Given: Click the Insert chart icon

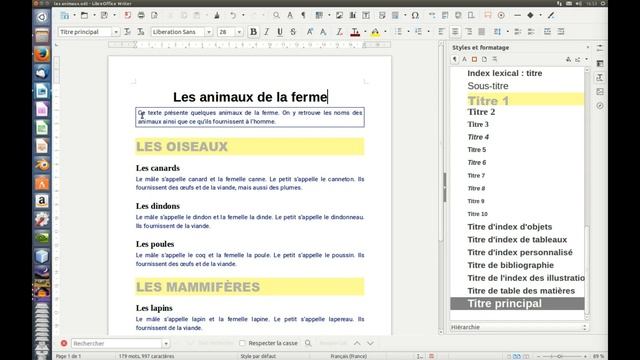Looking at the screenshot, I should point(352,16).
